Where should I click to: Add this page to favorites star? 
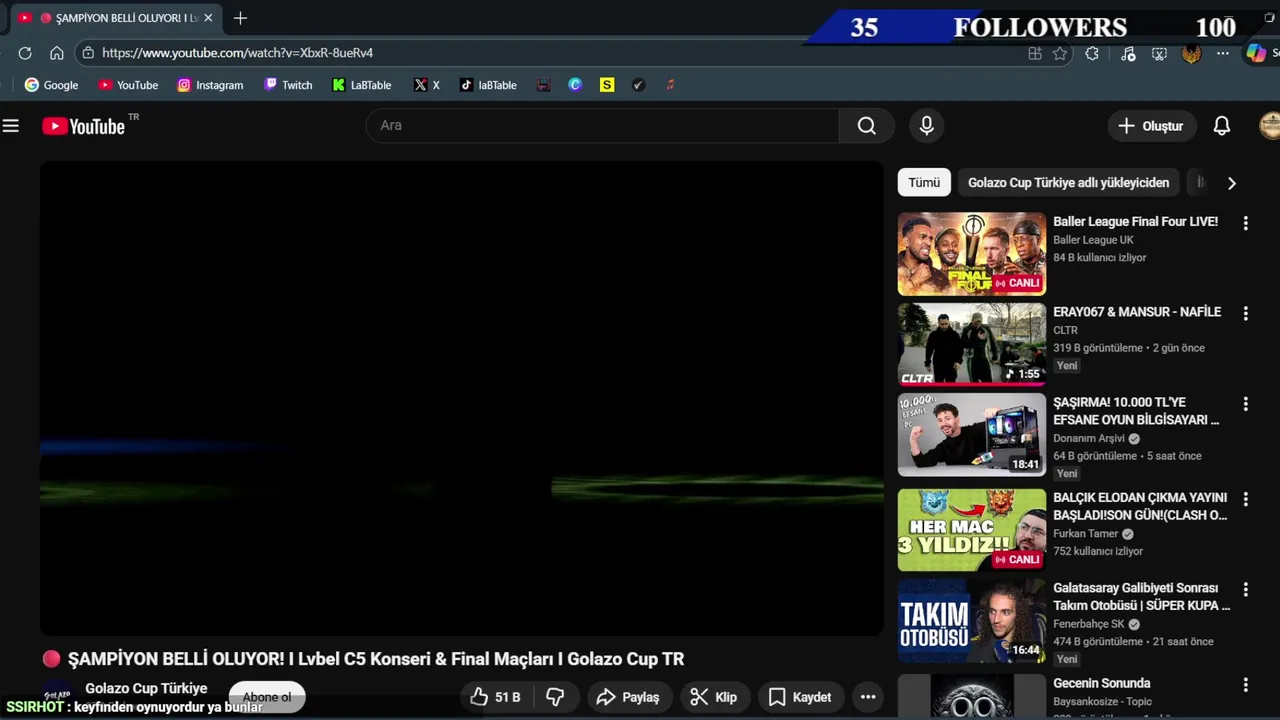coord(1060,54)
